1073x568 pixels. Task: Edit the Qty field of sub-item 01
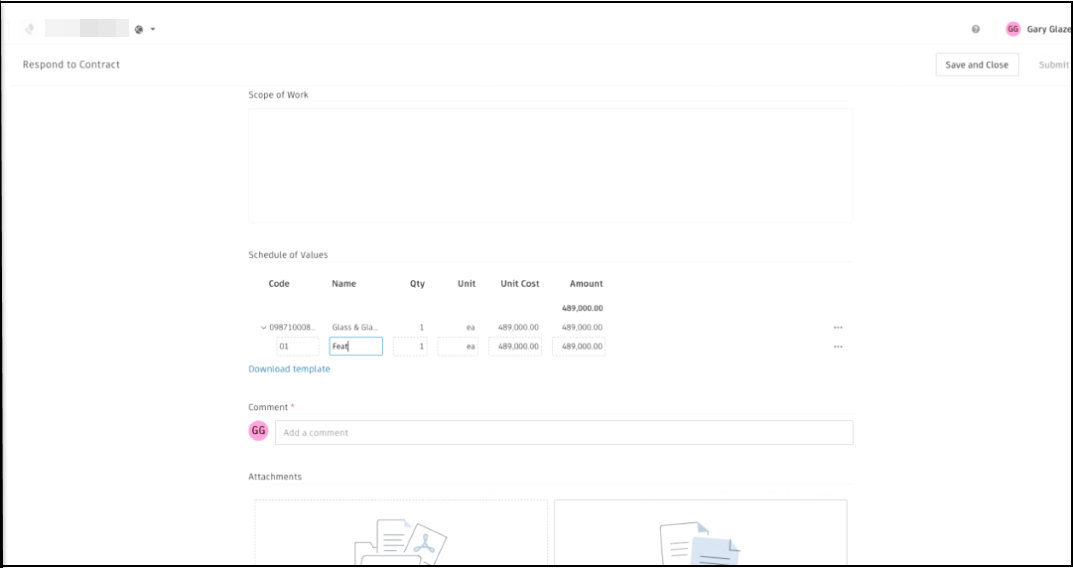410,346
